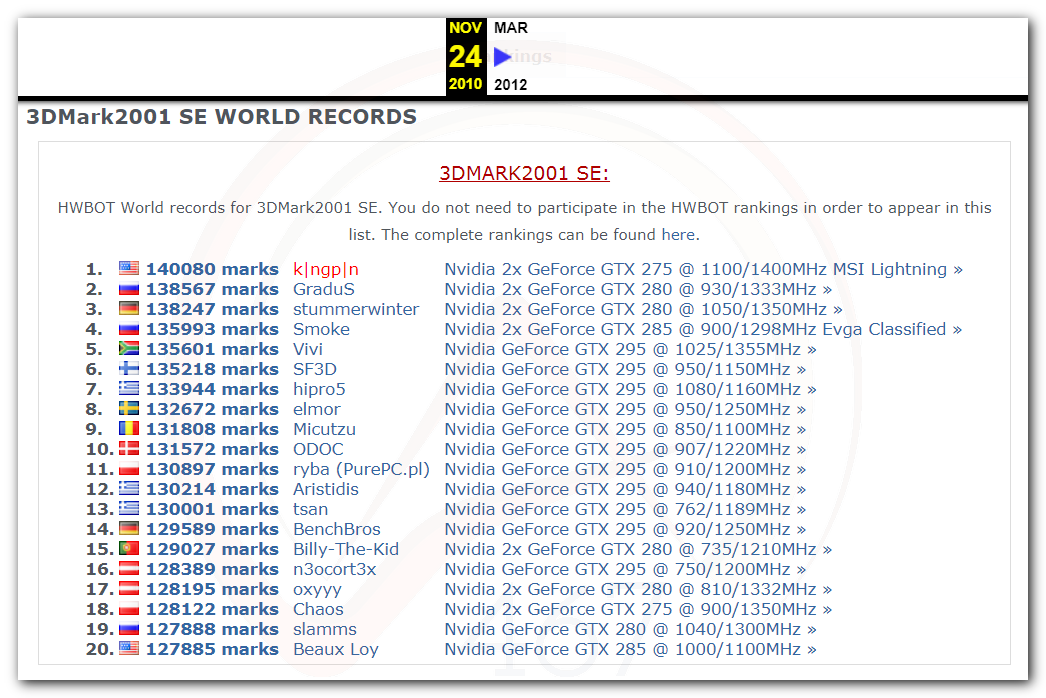Open the 135601 marks score link
Viewport: 1046px width, 698px height.
[212, 349]
